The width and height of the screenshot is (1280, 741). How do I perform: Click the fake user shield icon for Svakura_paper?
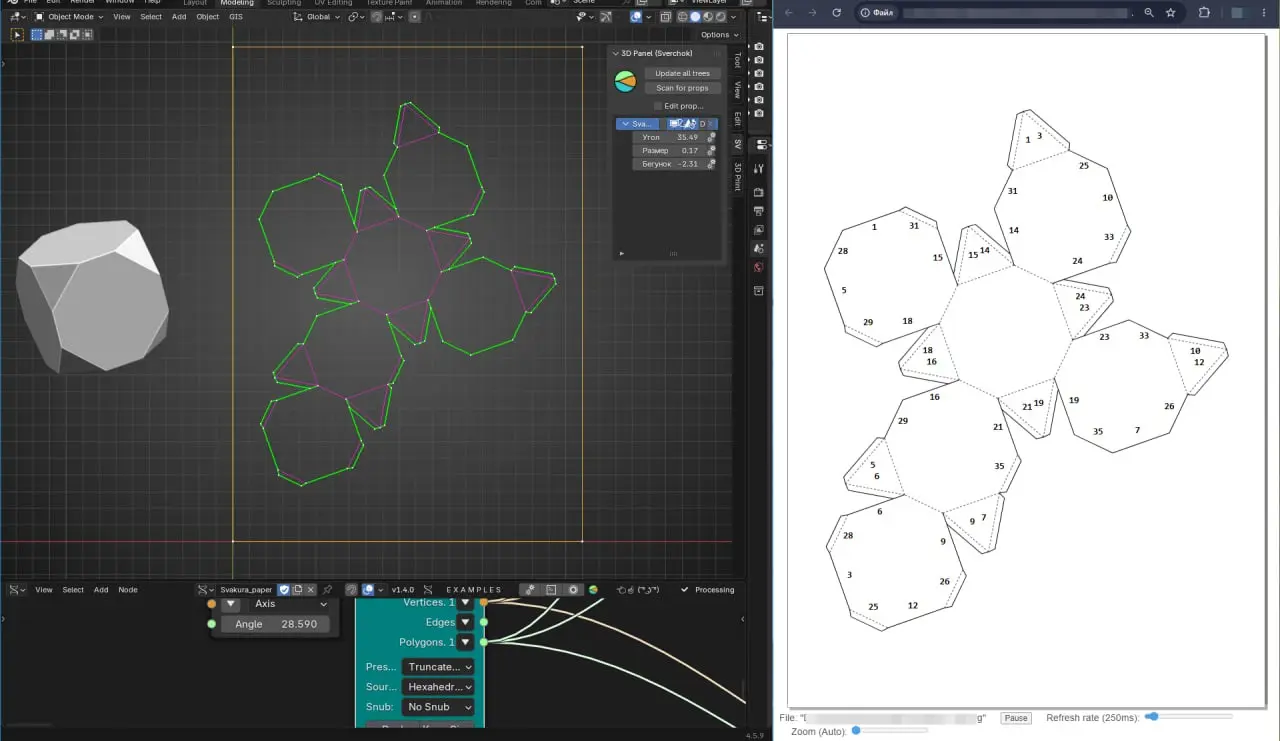pyautogui.click(x=284, y=590)
